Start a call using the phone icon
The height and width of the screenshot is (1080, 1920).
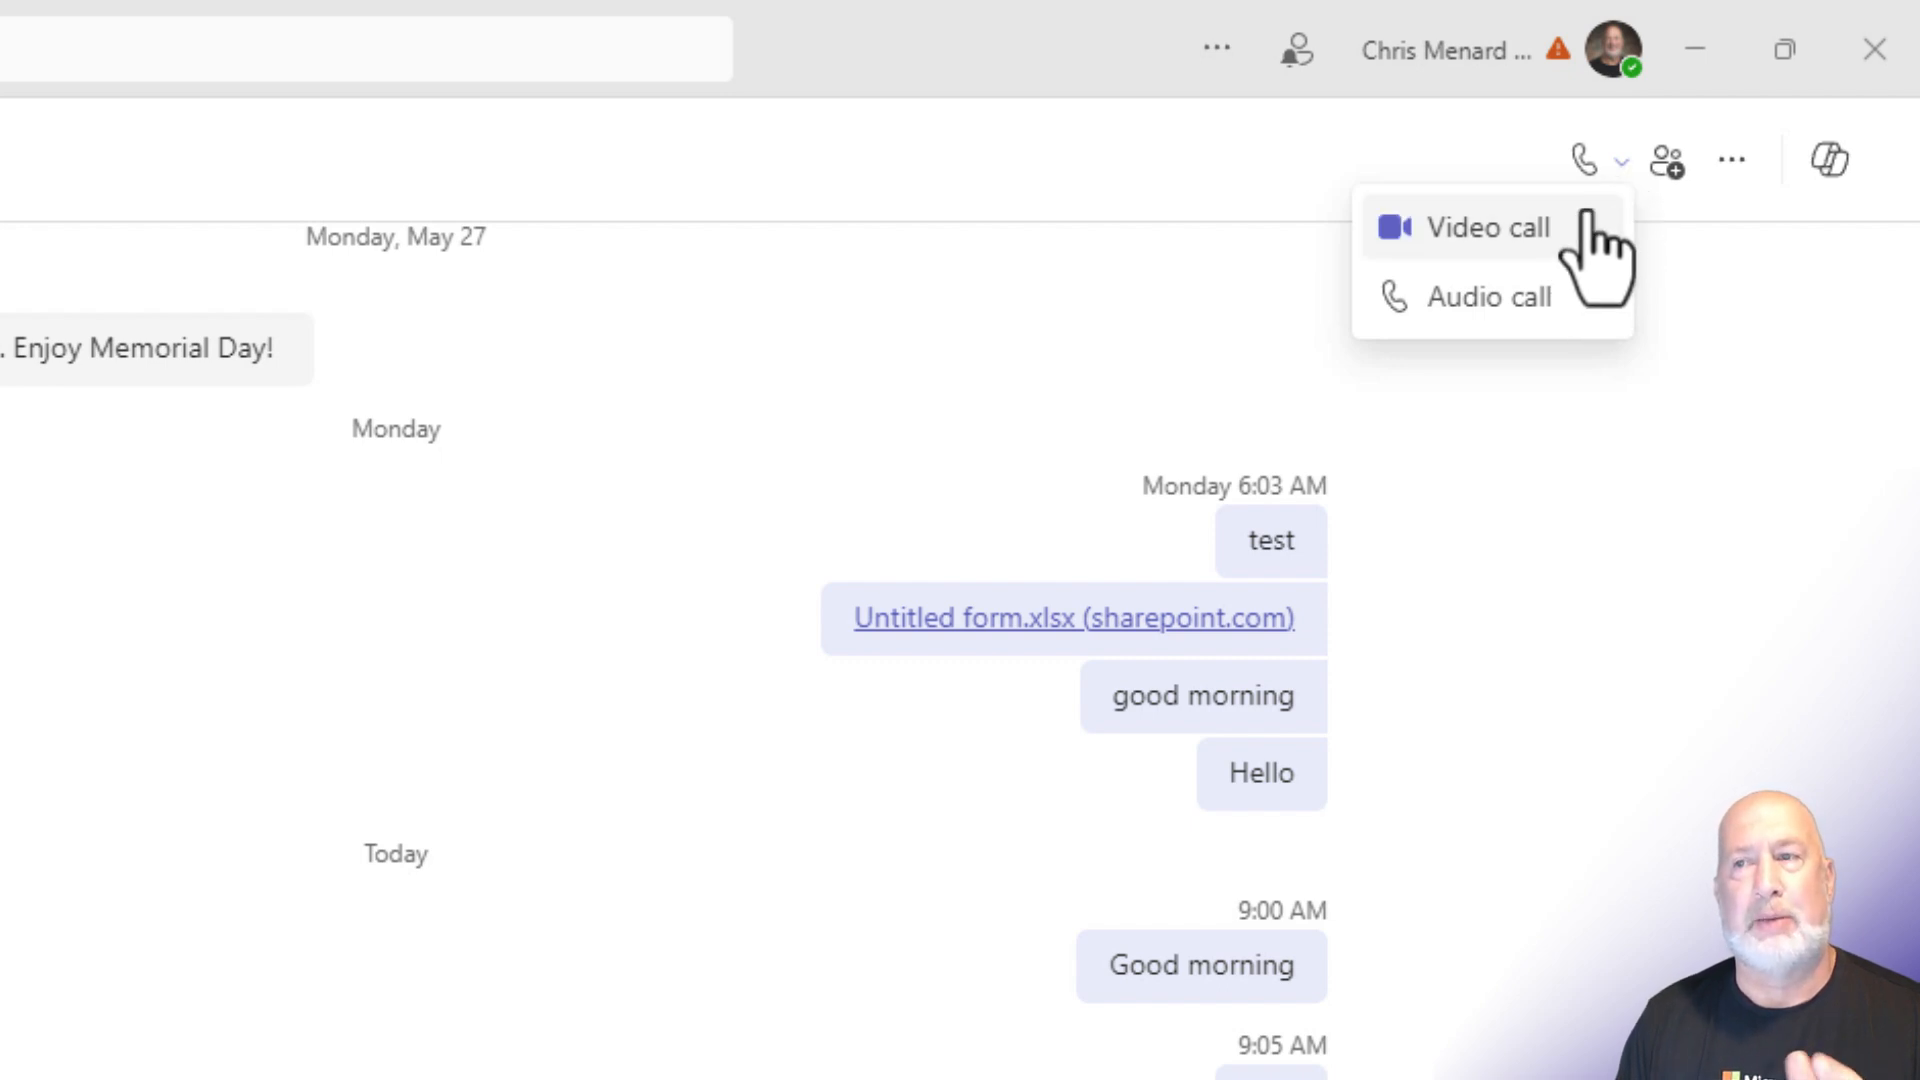(1584, 160)
